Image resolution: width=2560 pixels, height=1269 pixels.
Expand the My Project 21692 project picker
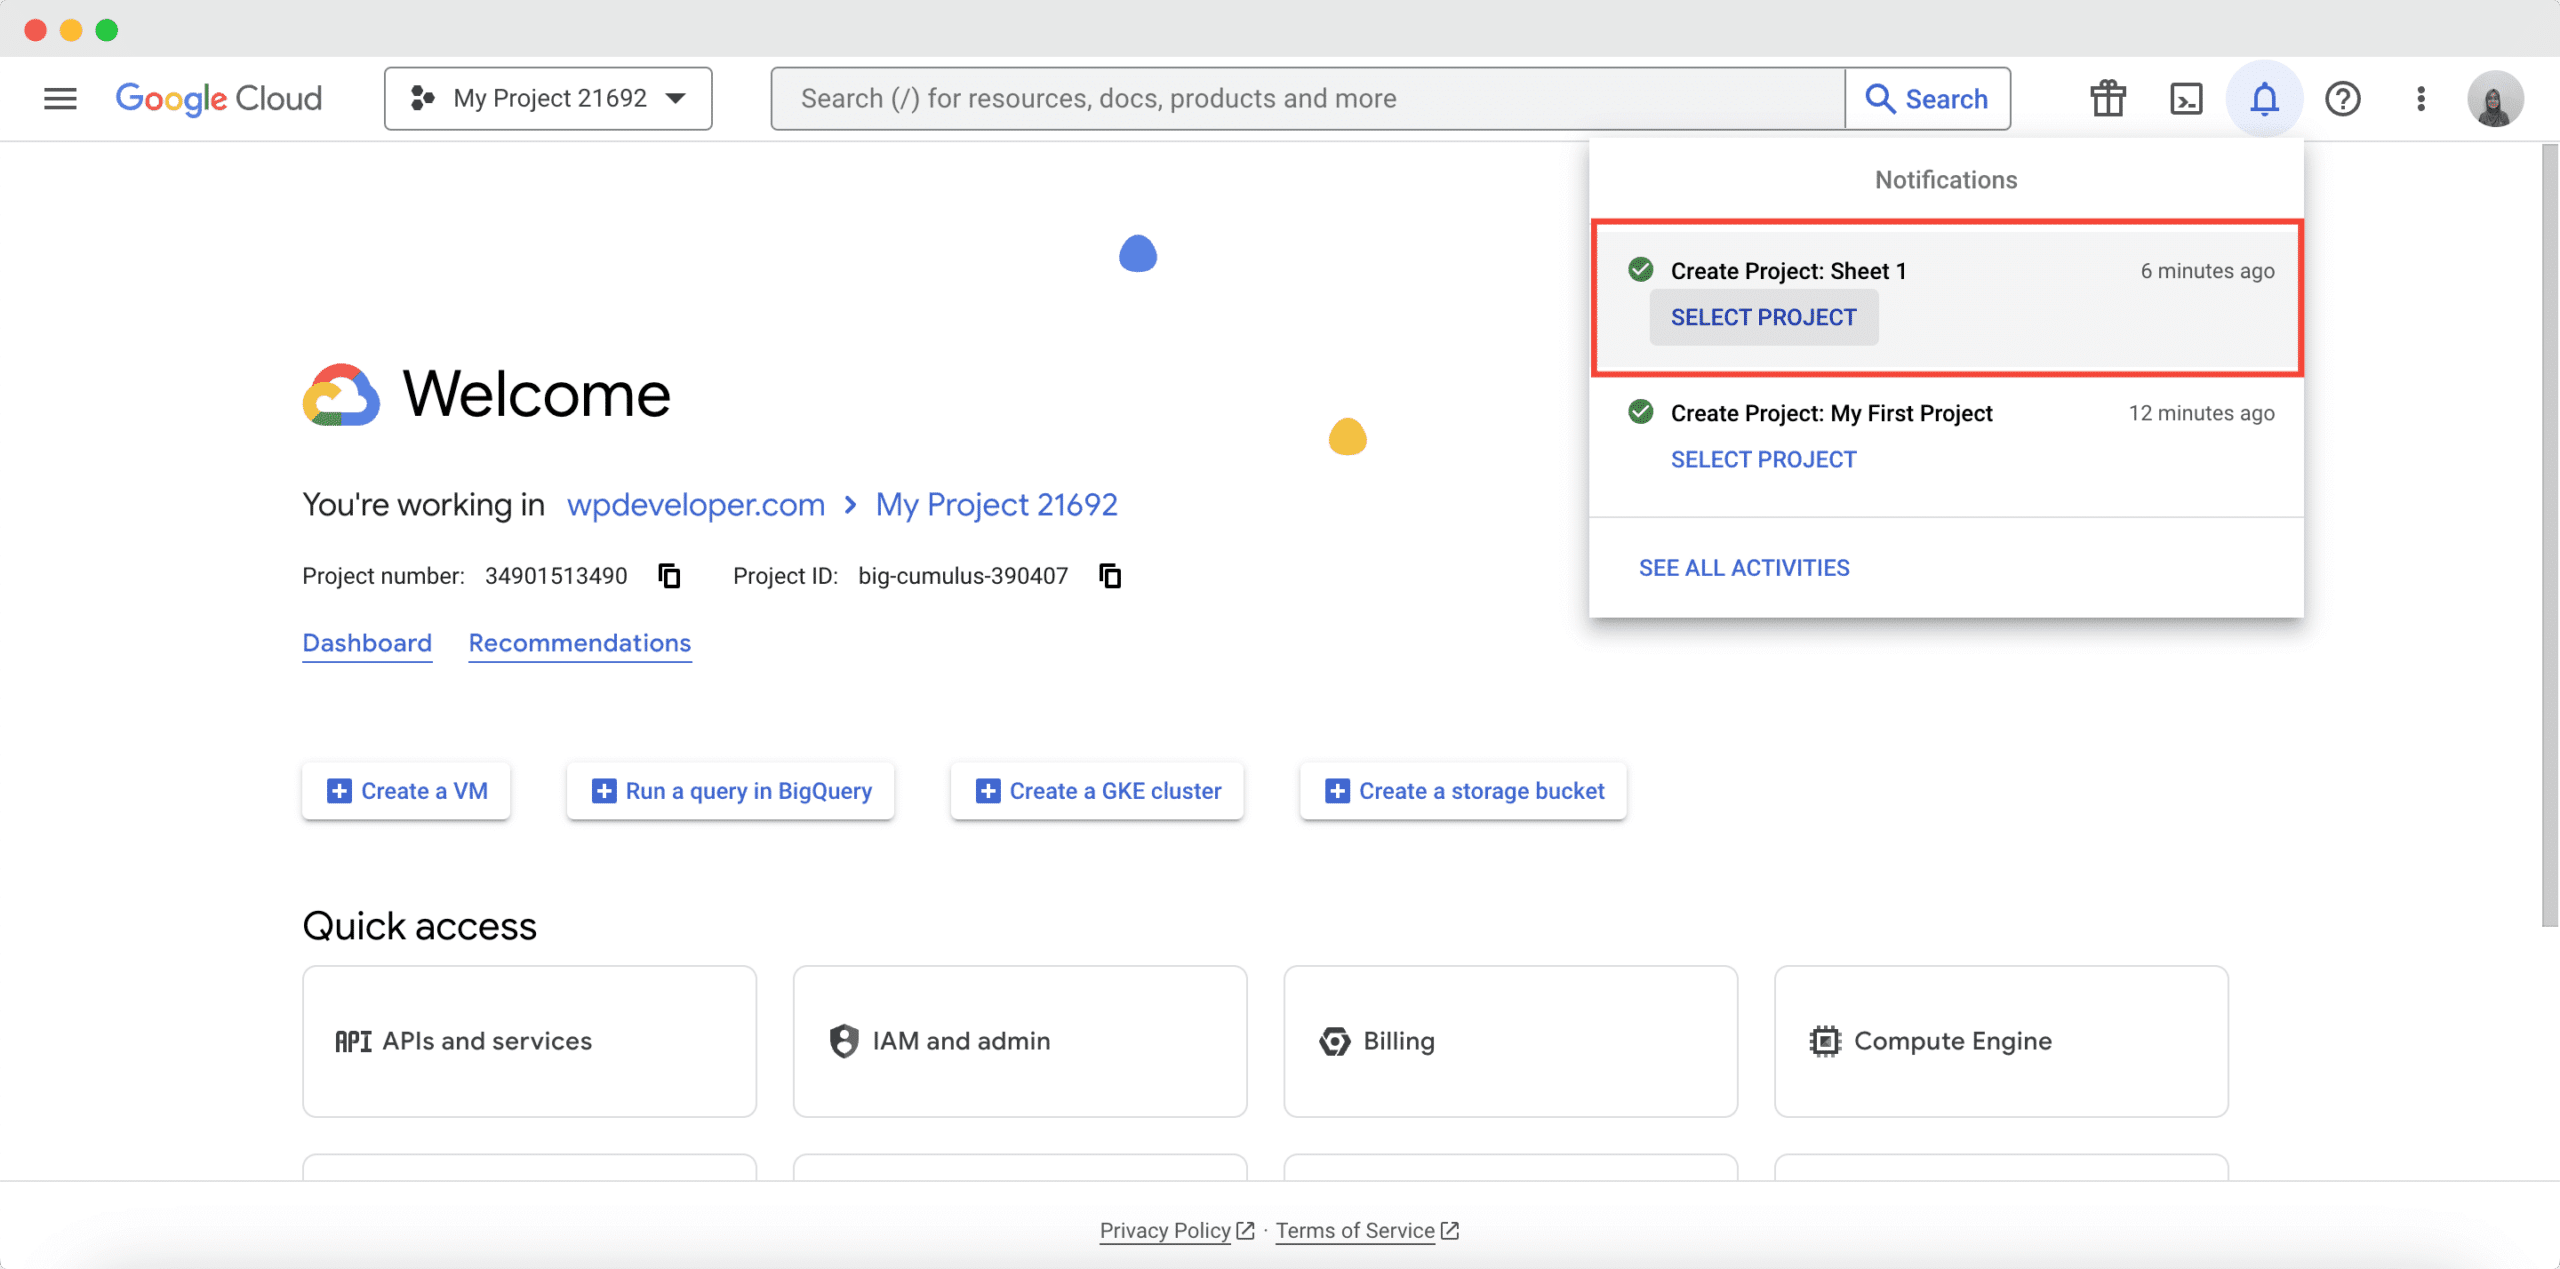click(x=547, y=98)
